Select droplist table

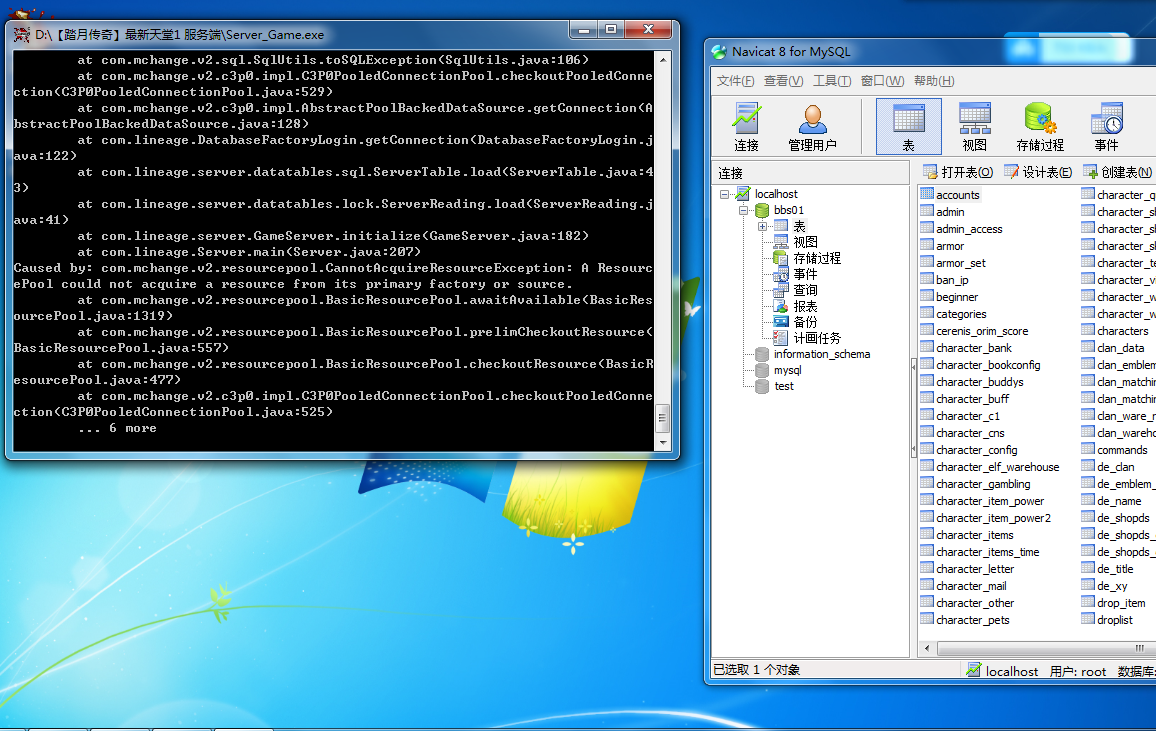click(1115, 620)
